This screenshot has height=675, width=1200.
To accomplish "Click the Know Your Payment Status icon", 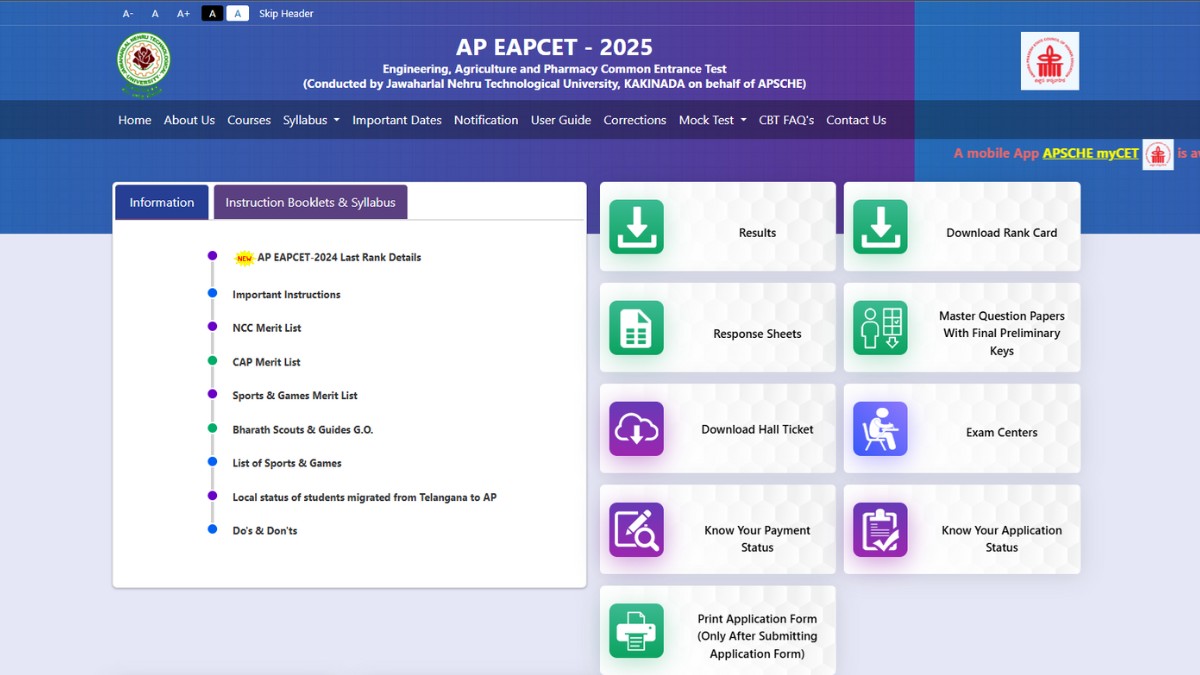I will point(636,529).
